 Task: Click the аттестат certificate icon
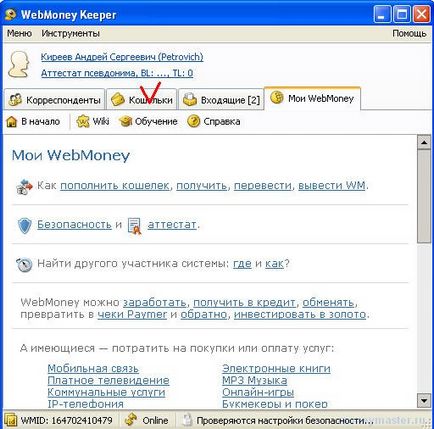[x=135, y=226]
